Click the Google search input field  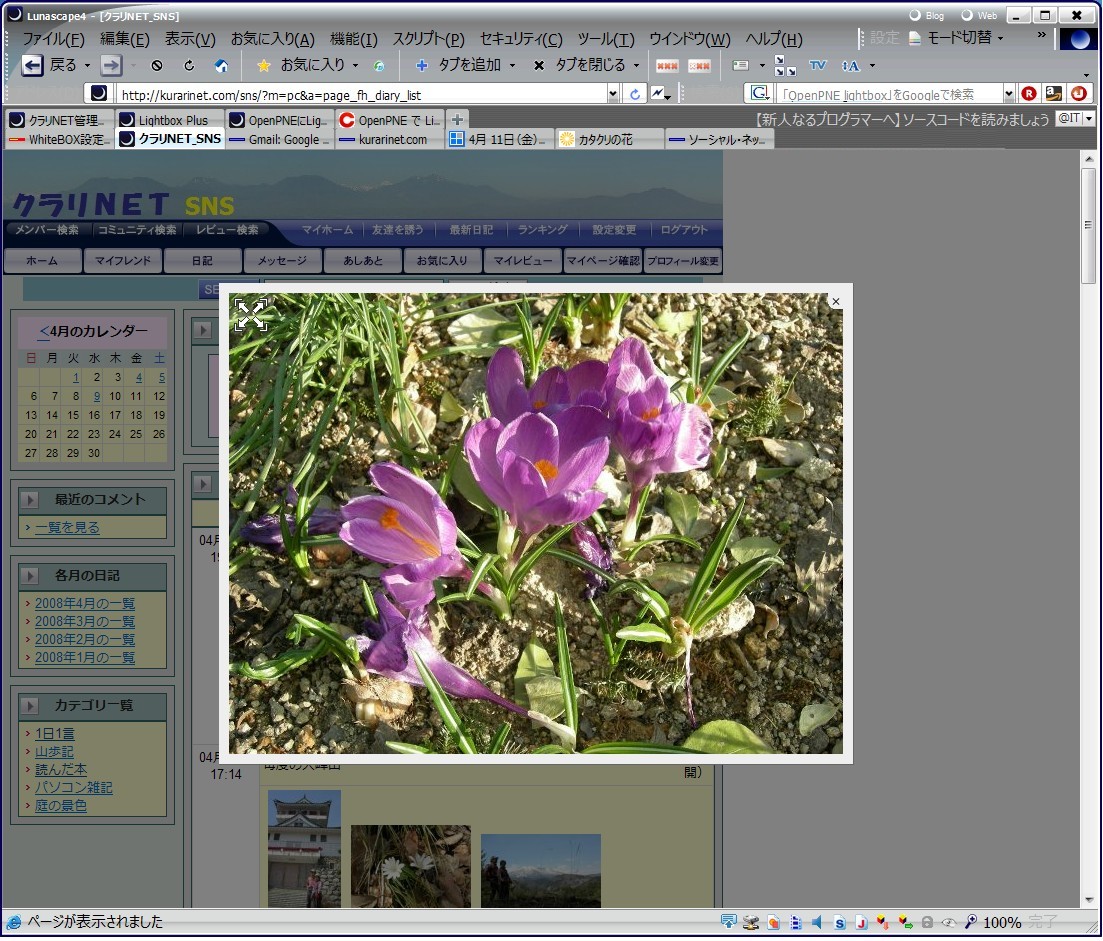[888, 94]
